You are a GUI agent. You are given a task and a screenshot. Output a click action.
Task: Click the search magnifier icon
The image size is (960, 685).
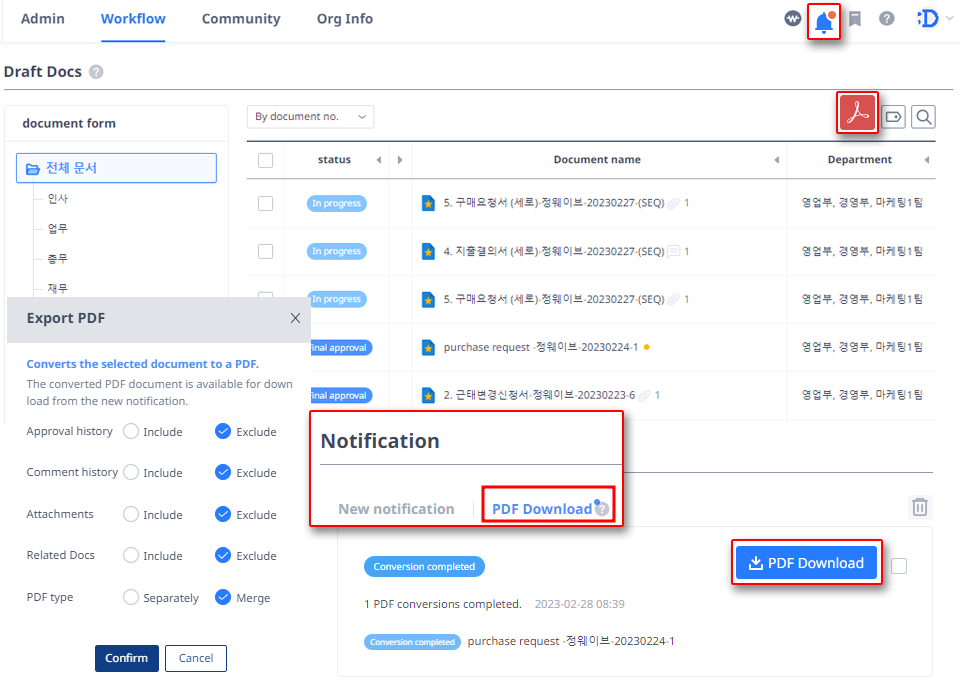922,116
